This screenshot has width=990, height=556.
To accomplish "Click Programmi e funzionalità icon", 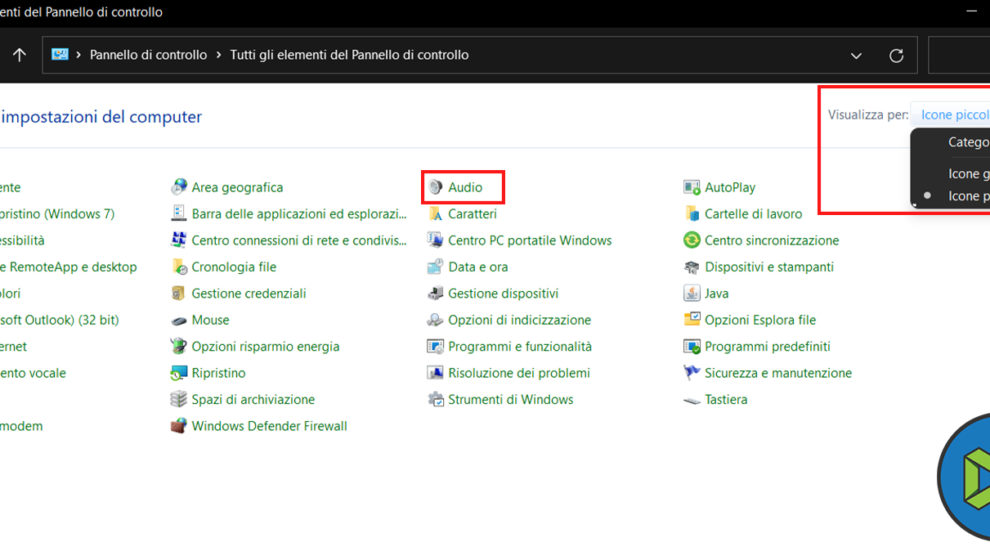I will pos(436,346).
